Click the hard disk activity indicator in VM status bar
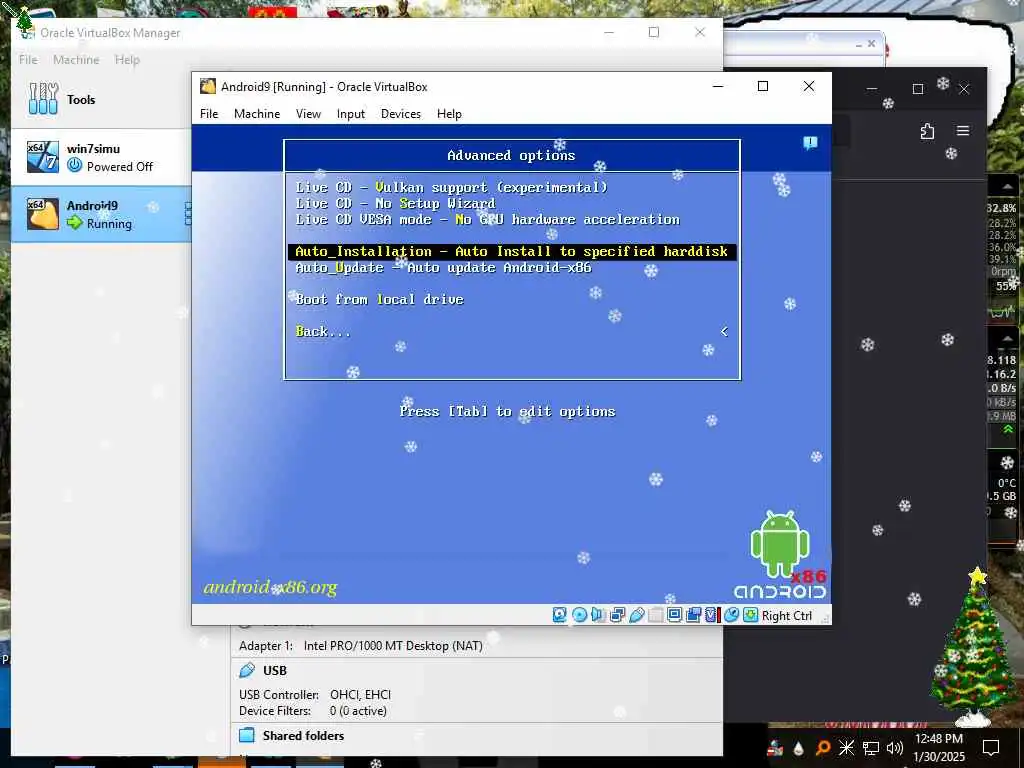The image size is (1024, 768). [560, 615]
